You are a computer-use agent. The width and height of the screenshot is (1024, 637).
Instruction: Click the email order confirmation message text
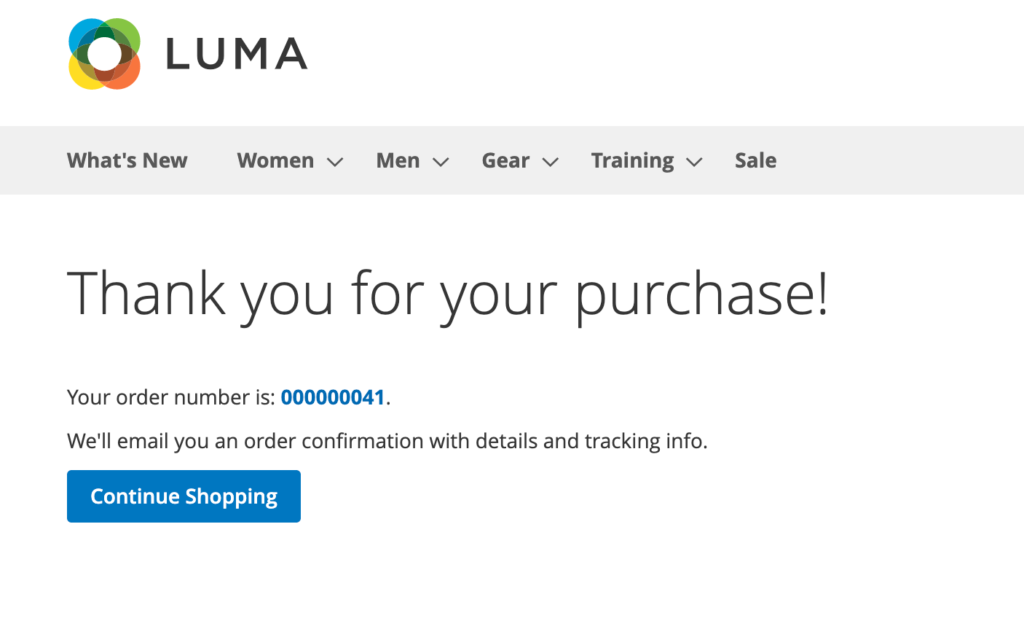[x=387, y=441]
